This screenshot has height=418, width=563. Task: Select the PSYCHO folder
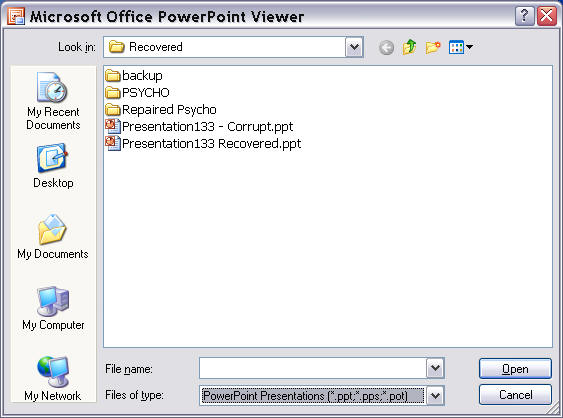click(138, 93)
